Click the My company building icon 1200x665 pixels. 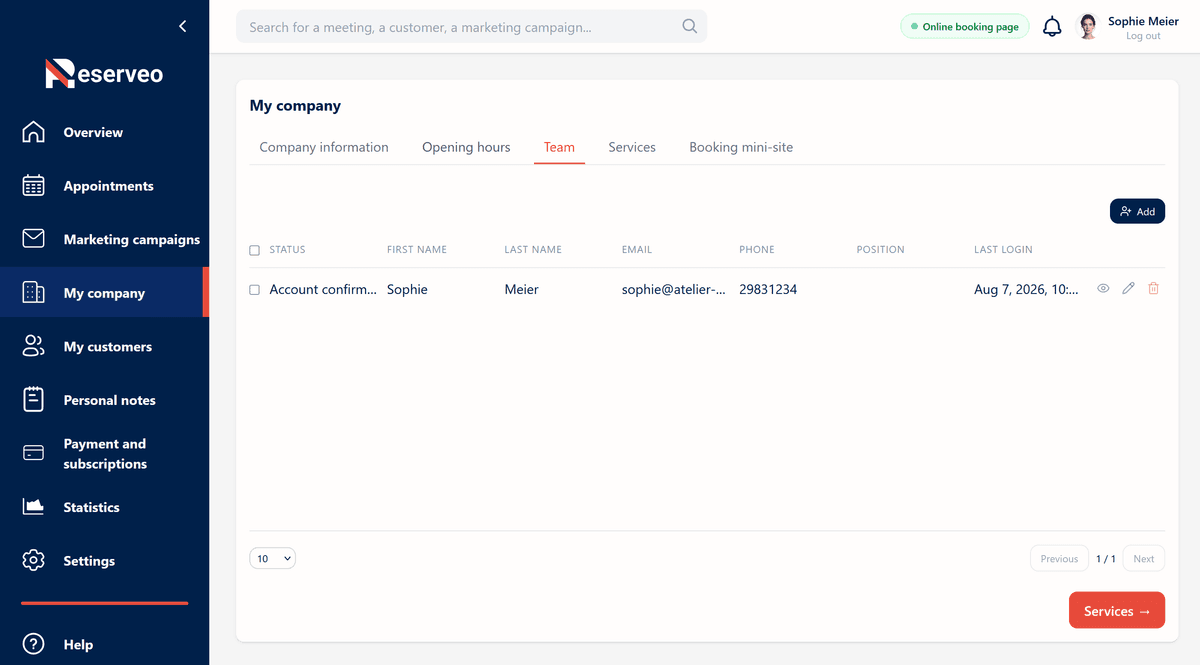(34, 293)
